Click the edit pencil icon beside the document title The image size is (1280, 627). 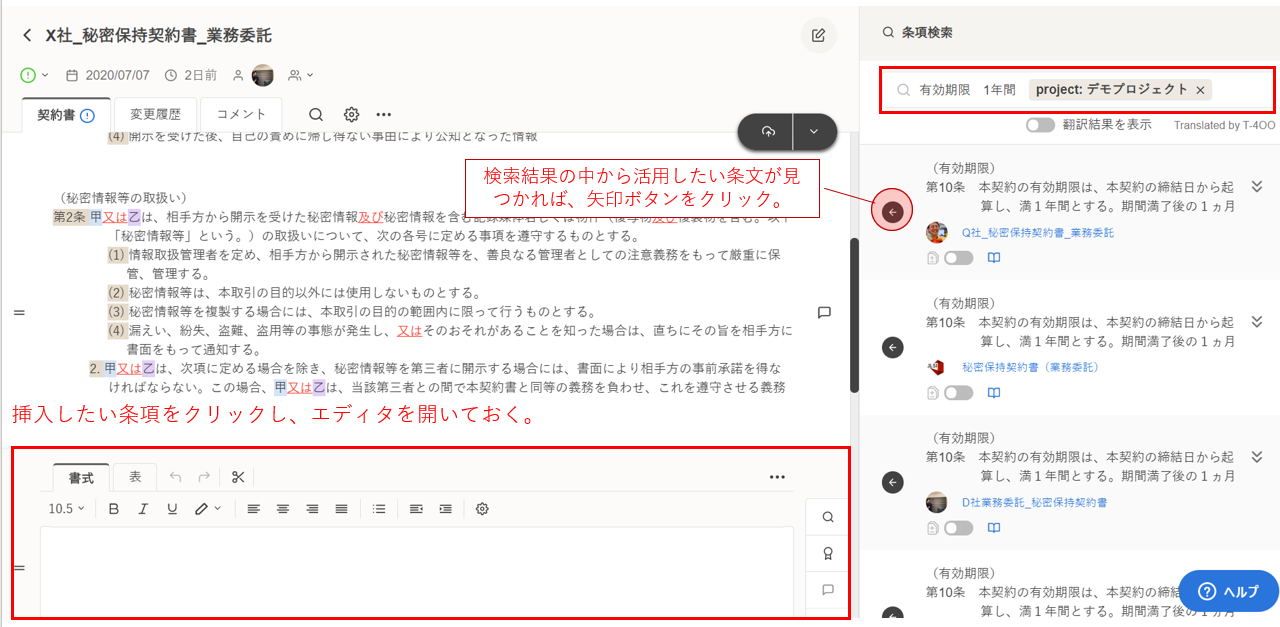pos(818,36)
